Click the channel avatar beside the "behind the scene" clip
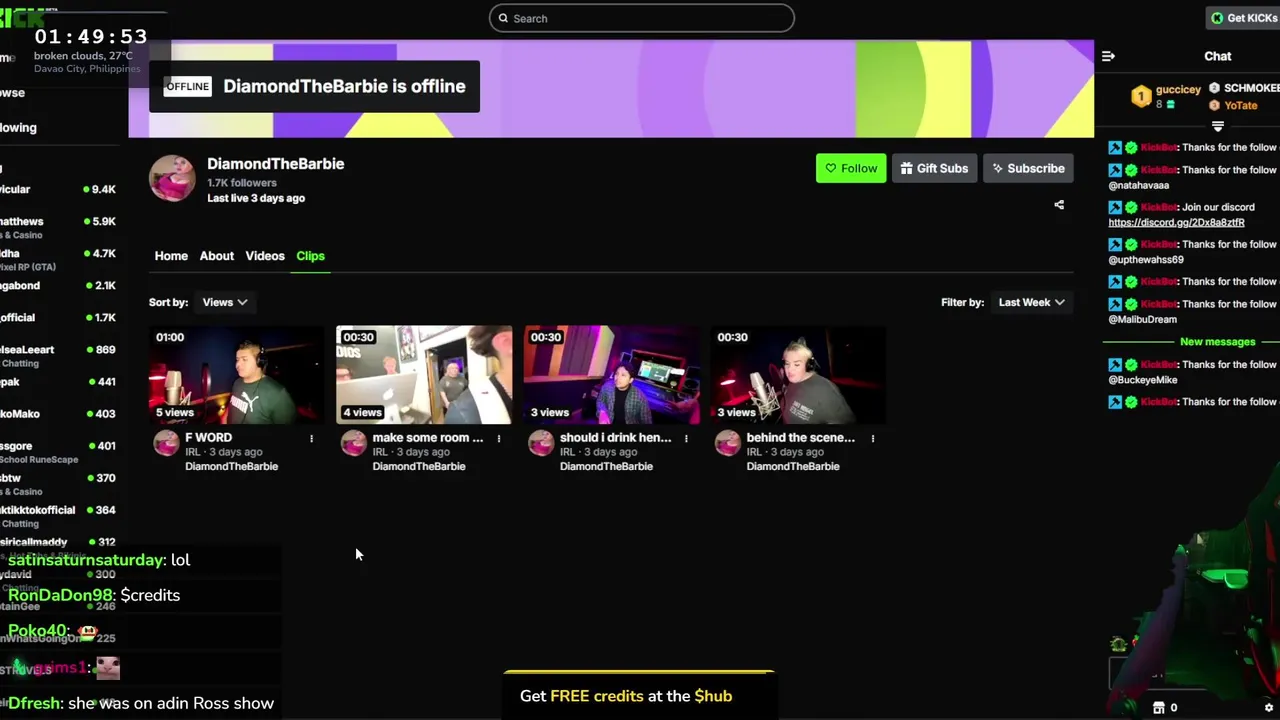The width and height of the screenshot is (1280, 720). (727, 443)
